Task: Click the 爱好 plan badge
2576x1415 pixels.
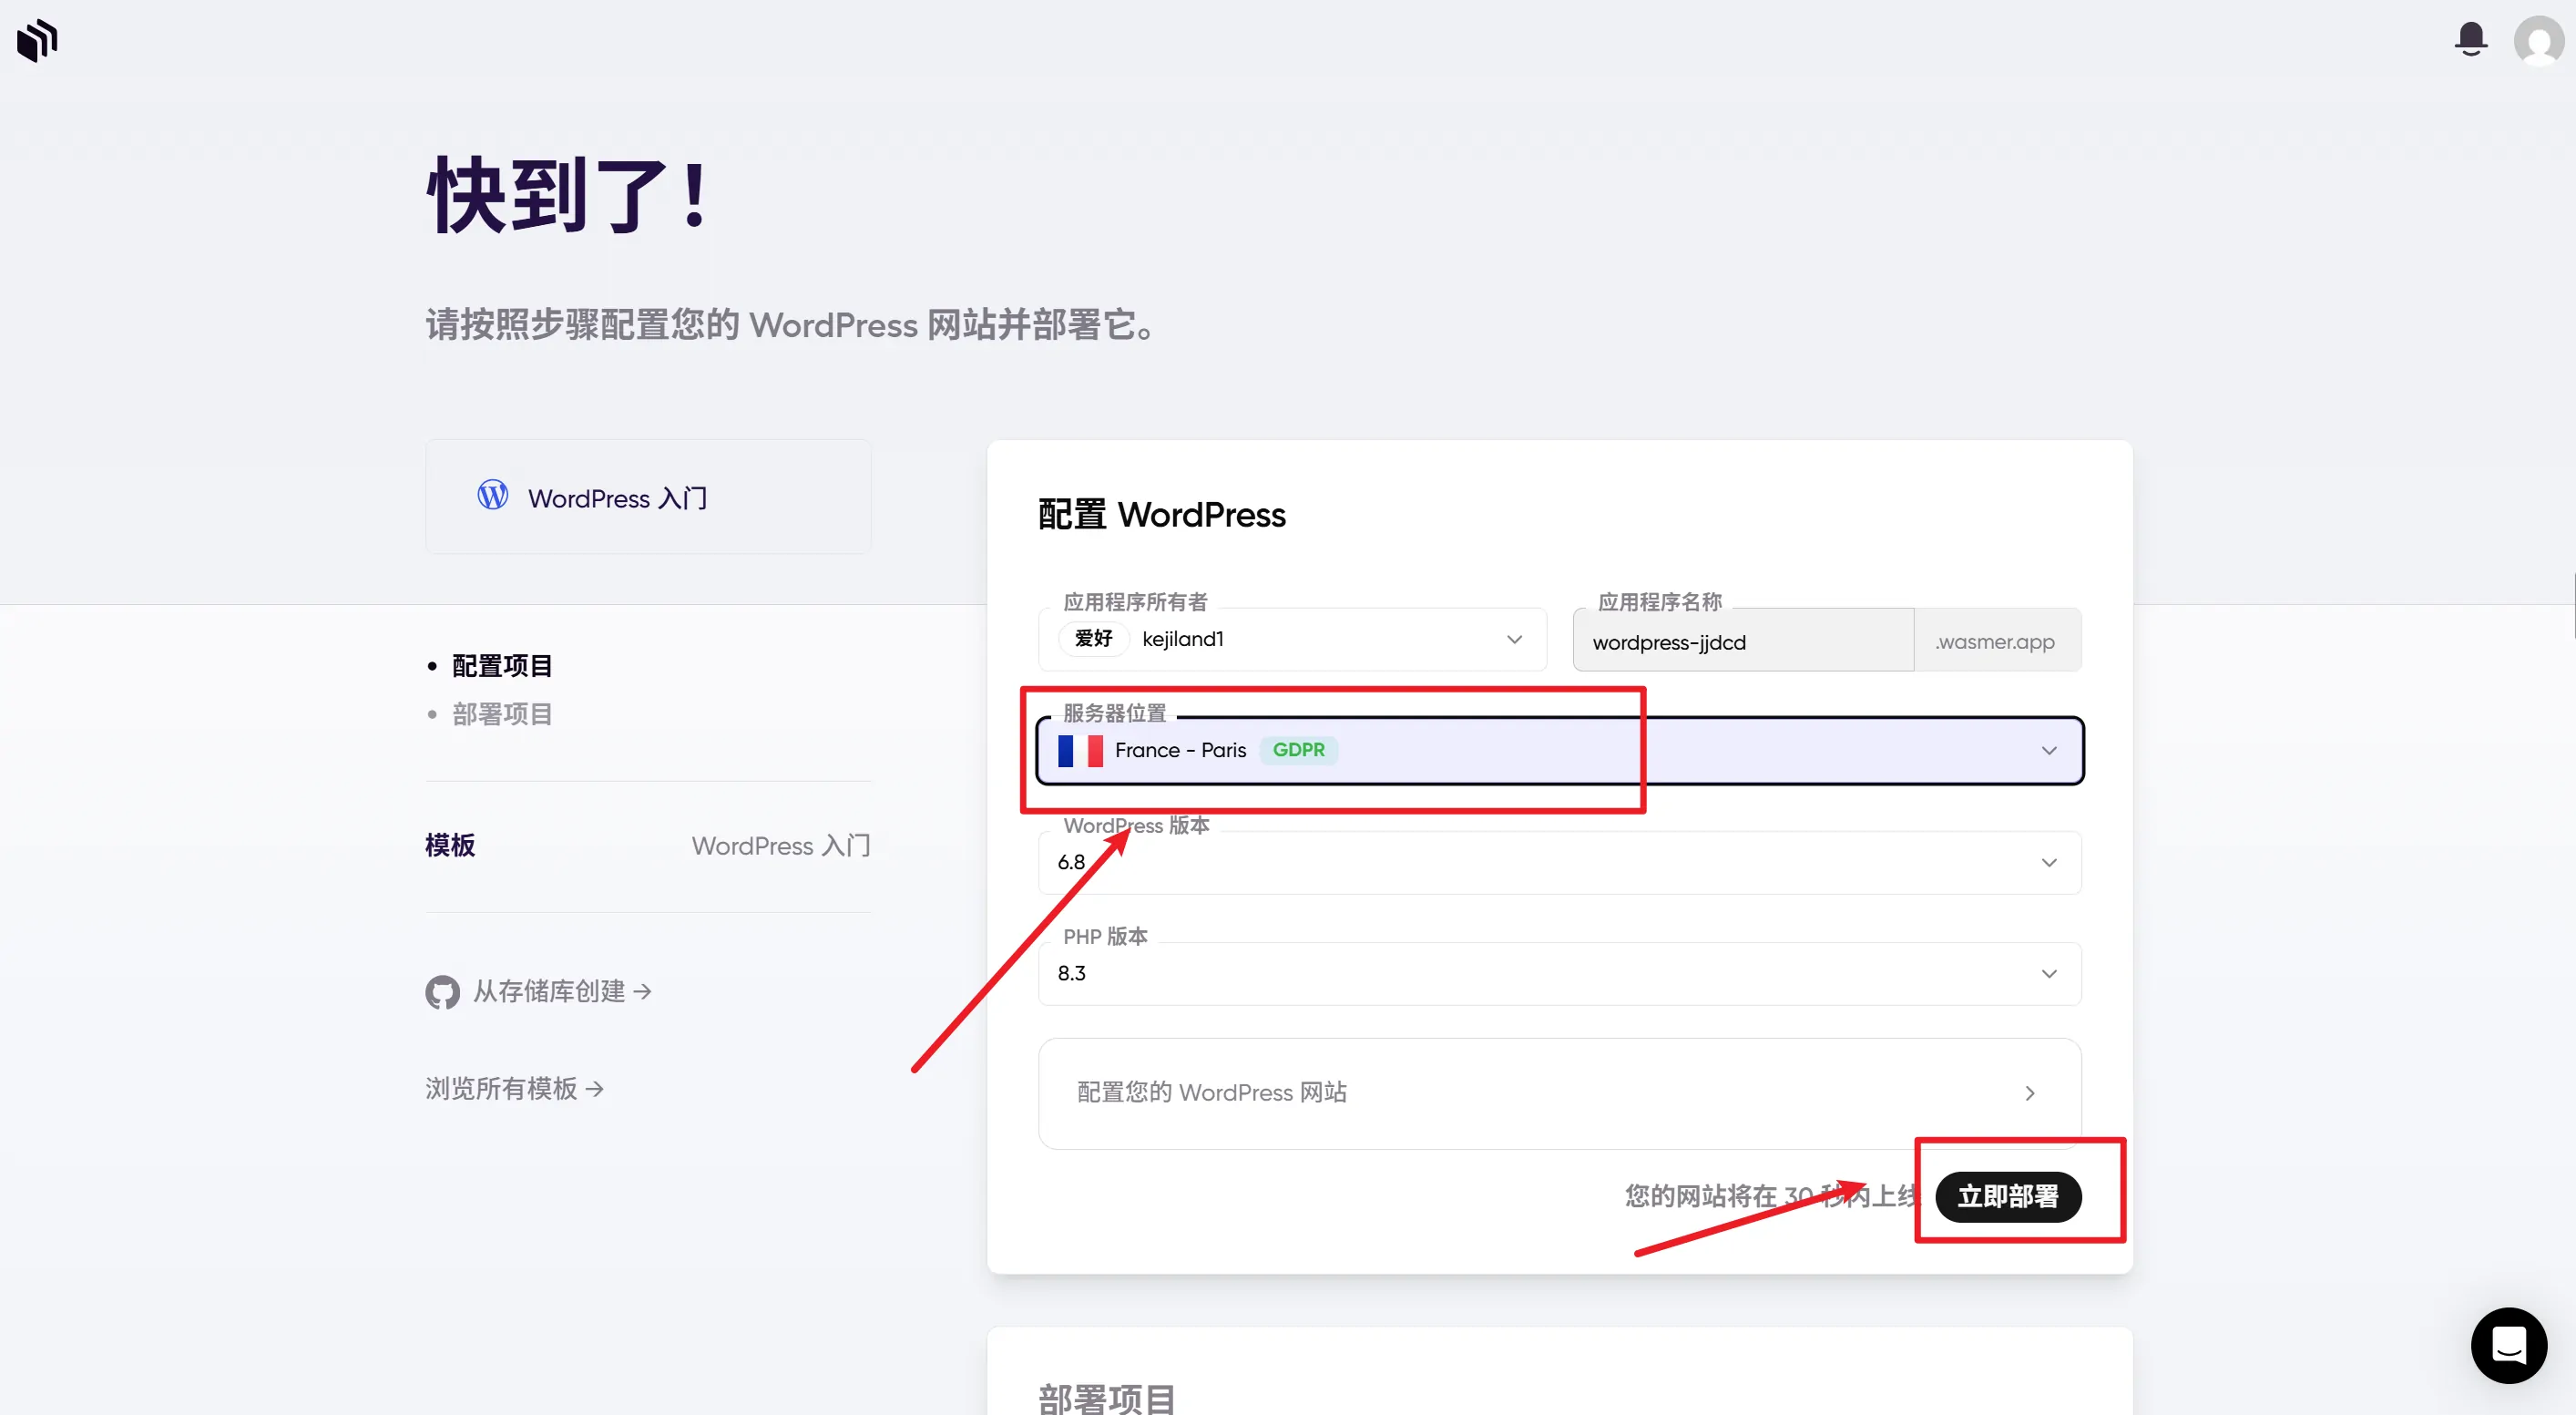Action: tap(1093, 638)
